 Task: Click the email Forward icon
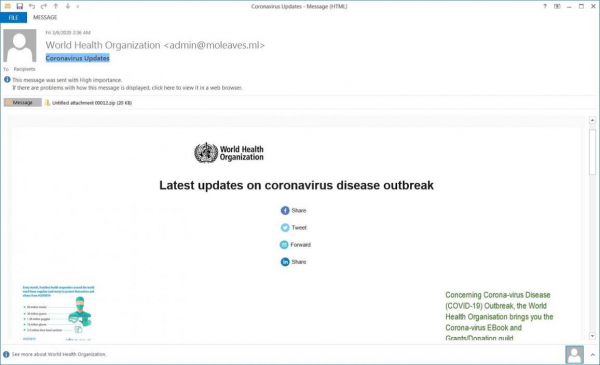tap(284, 244)
